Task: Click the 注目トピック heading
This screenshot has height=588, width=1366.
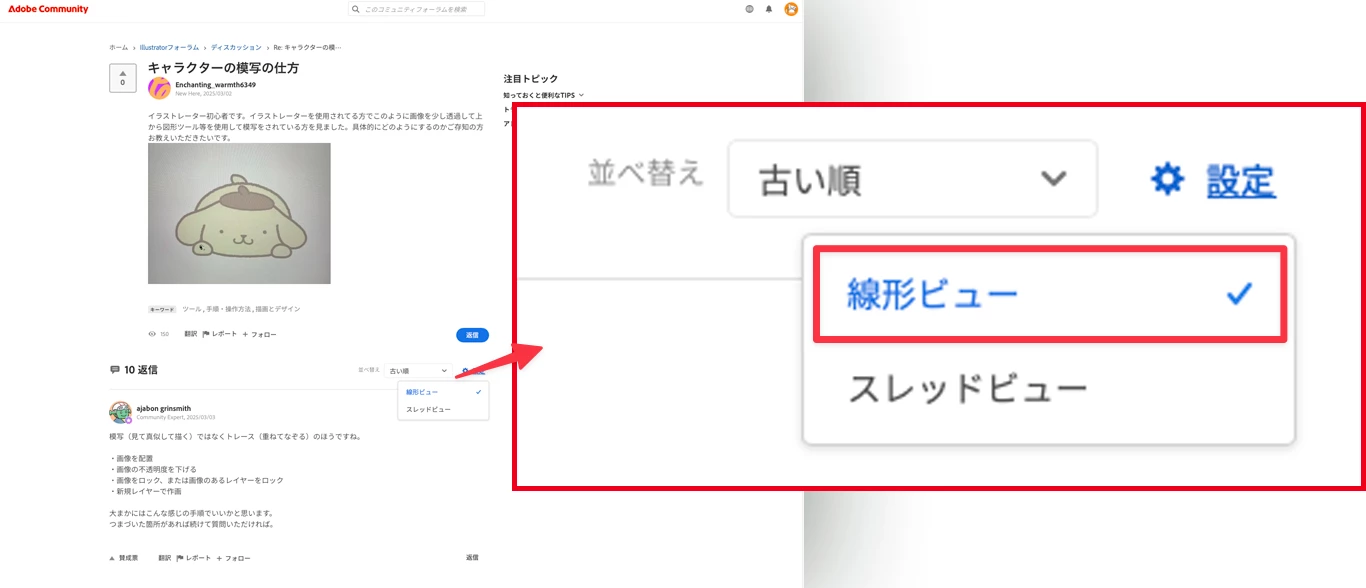Action: click(531, 78)
